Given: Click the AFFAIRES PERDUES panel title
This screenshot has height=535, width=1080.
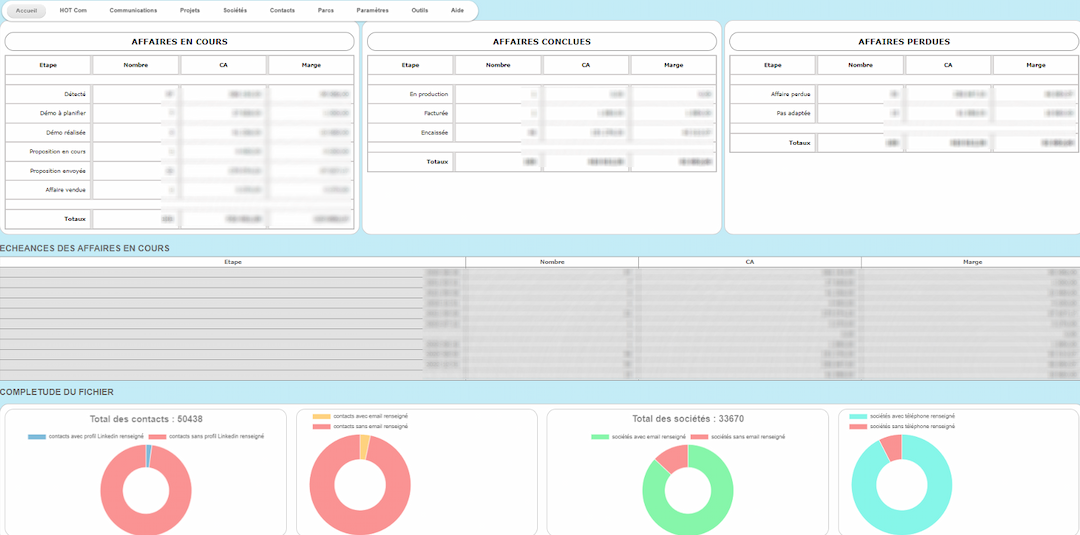Looking at the screenshot, I should [904, 42].
